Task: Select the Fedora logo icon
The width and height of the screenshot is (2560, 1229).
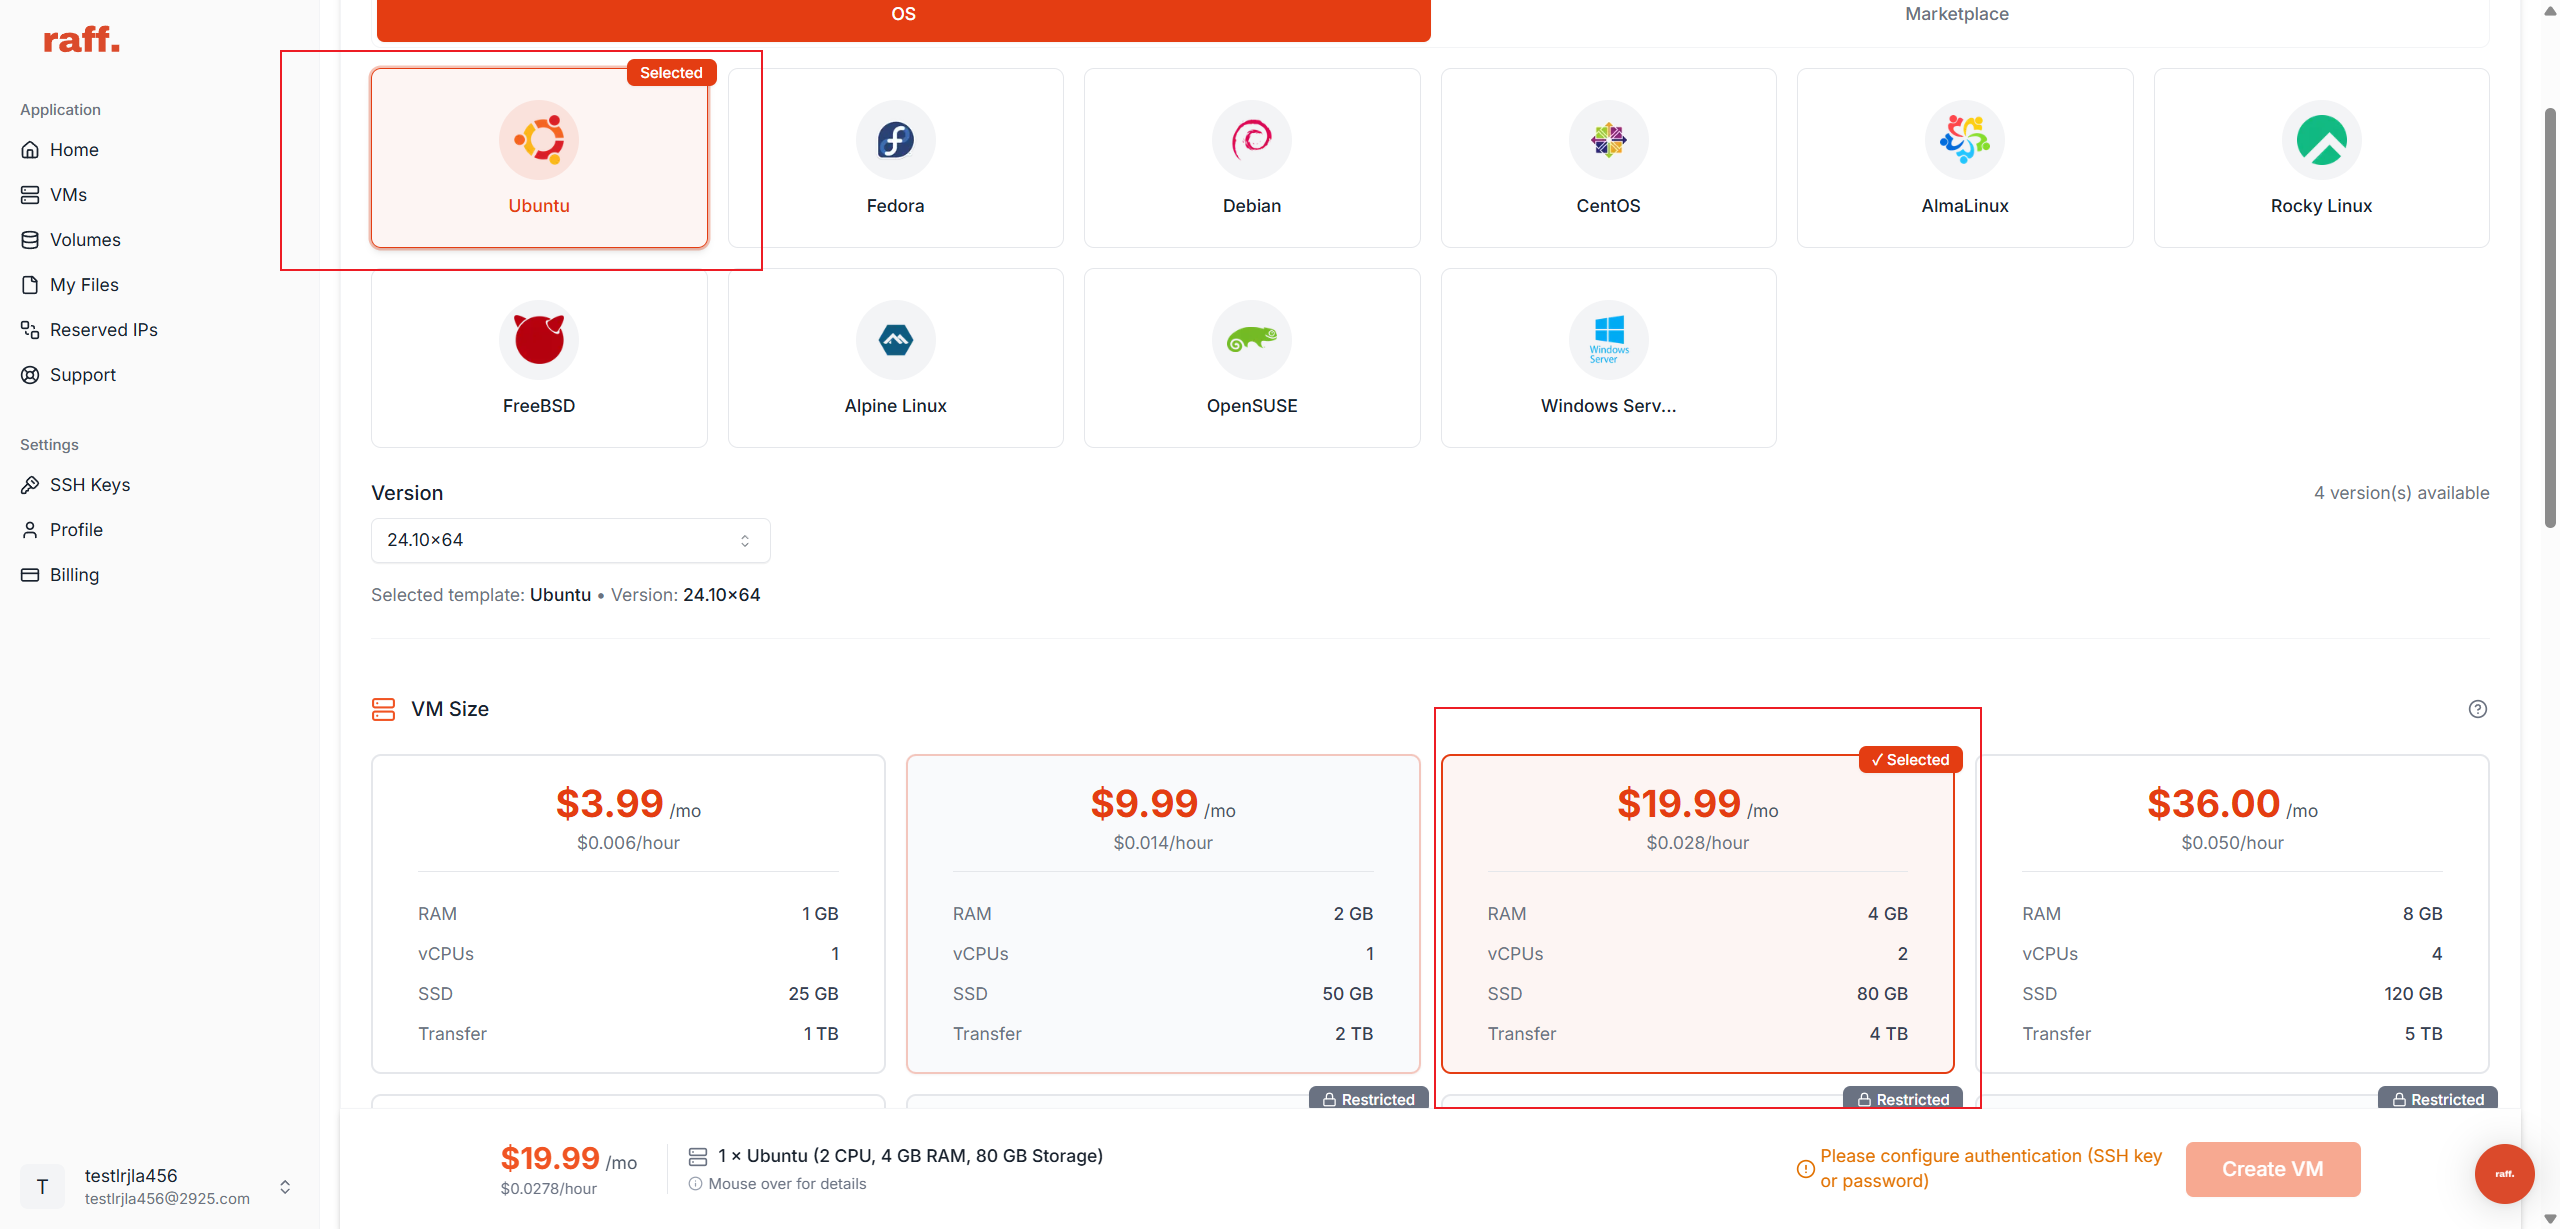Action: 896,140
